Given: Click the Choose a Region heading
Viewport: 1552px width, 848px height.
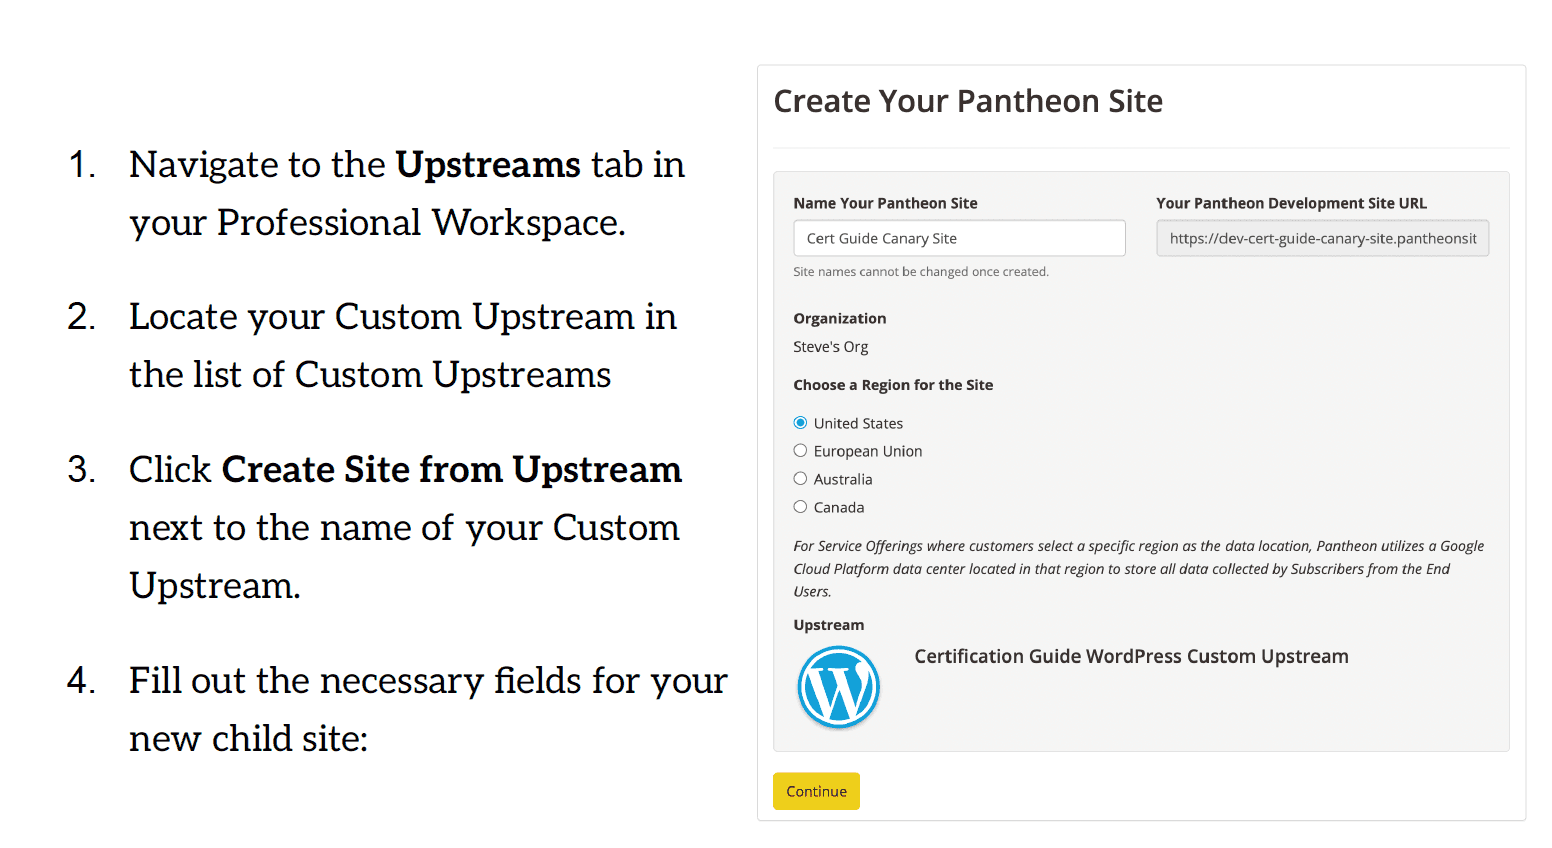Looking at the screenshot, I should [893, 384].
